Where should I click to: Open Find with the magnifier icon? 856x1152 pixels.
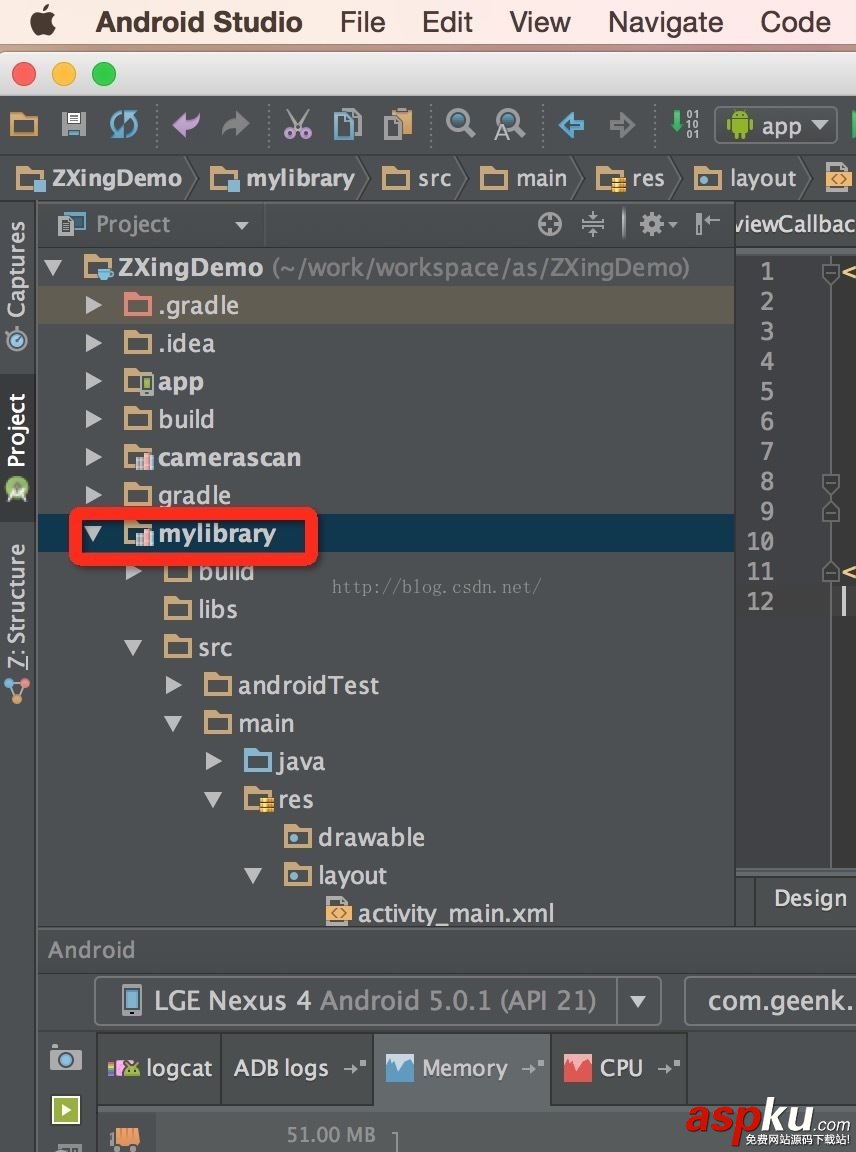click(460, 124)
